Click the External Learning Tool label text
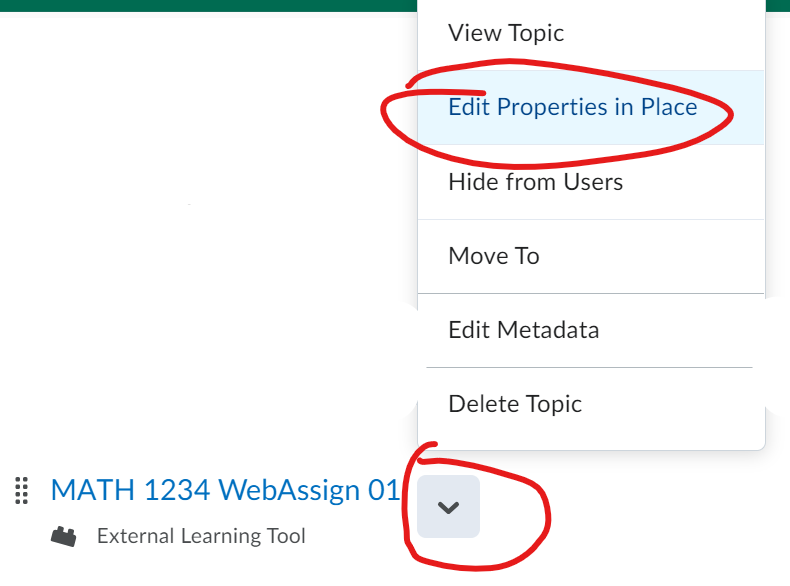Image resolution: width=790 pixels, height=586 pixels. coord(201,537)
